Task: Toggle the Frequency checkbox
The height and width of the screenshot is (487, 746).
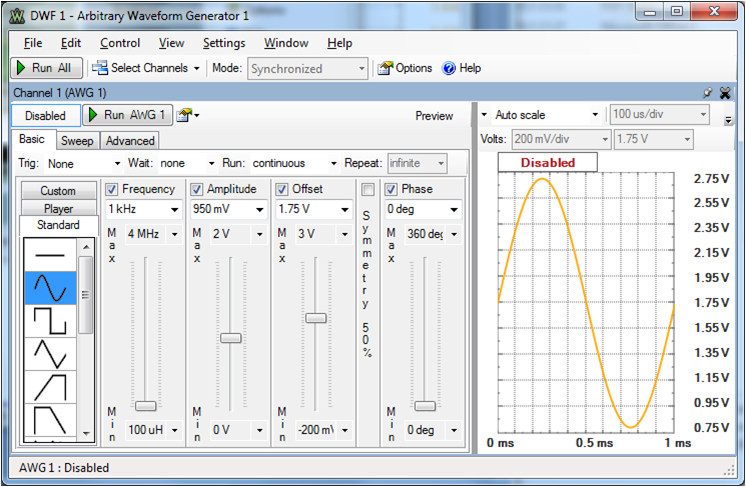Action: pos(112,189)
